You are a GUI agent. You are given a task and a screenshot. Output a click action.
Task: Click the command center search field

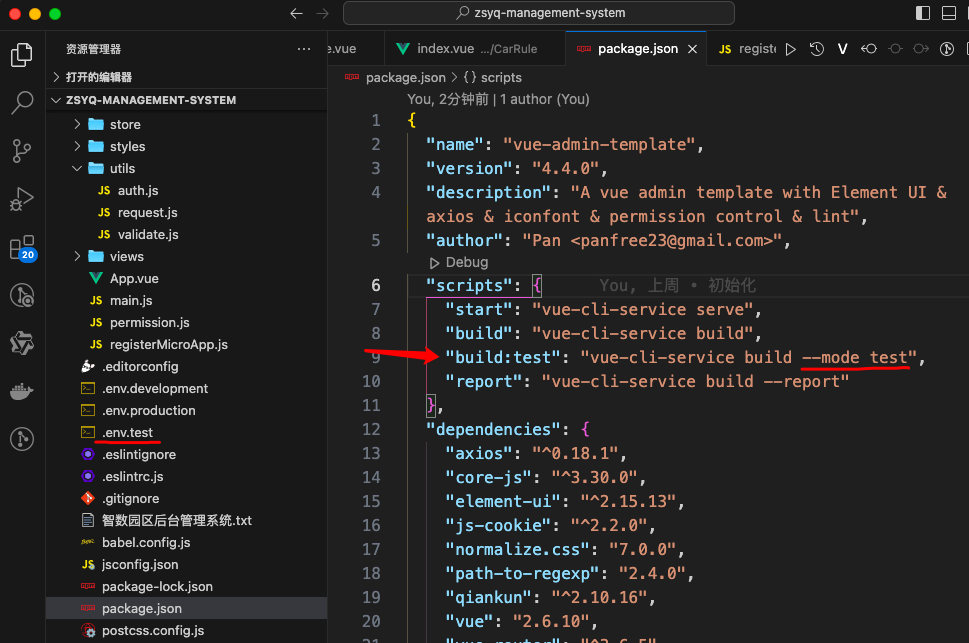539,13
